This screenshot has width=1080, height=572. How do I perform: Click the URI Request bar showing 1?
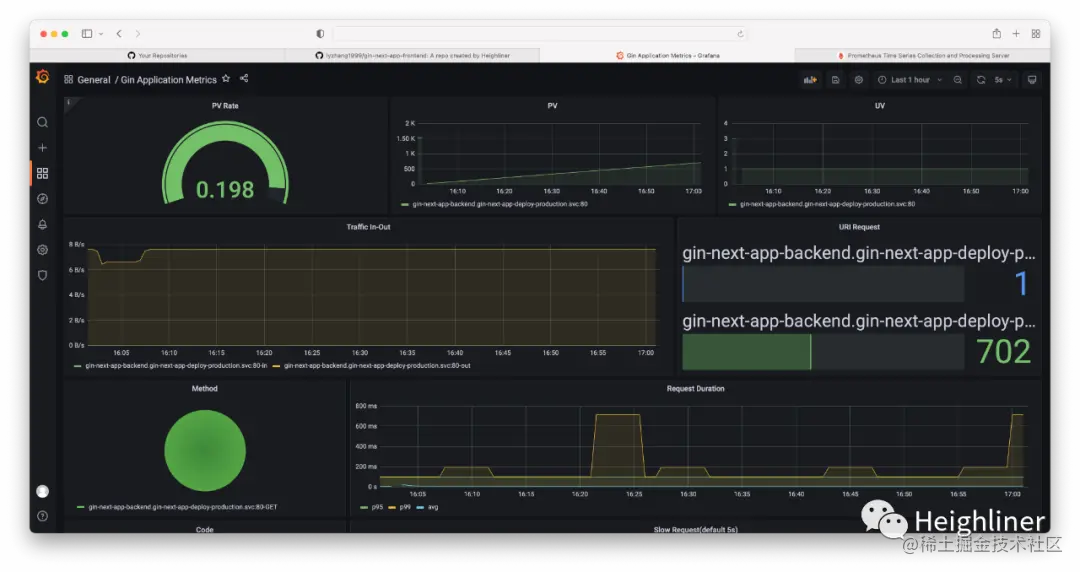823,283
